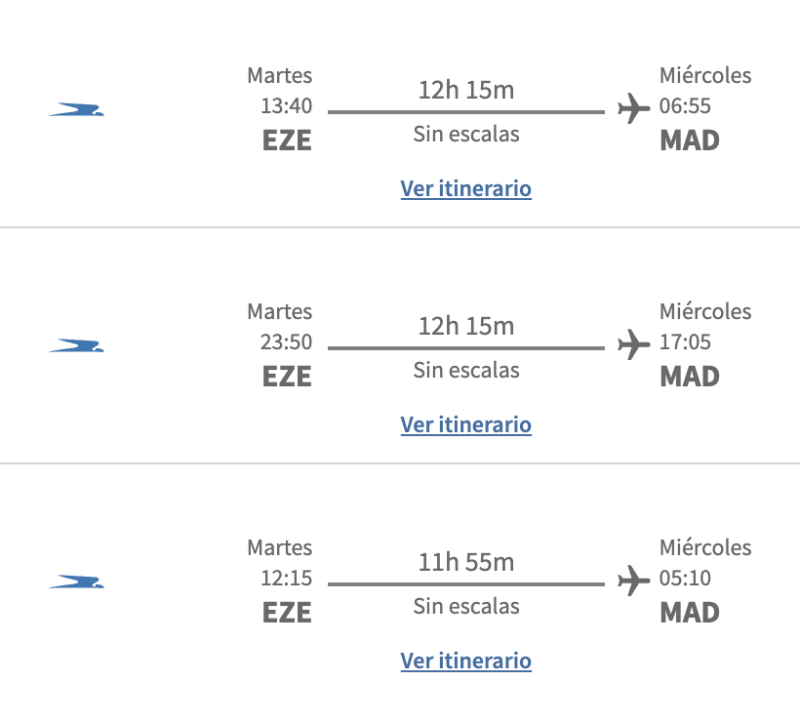Click the EZE code of the 13:40 departure
The image size is (800, 722).
coord(287,141)
